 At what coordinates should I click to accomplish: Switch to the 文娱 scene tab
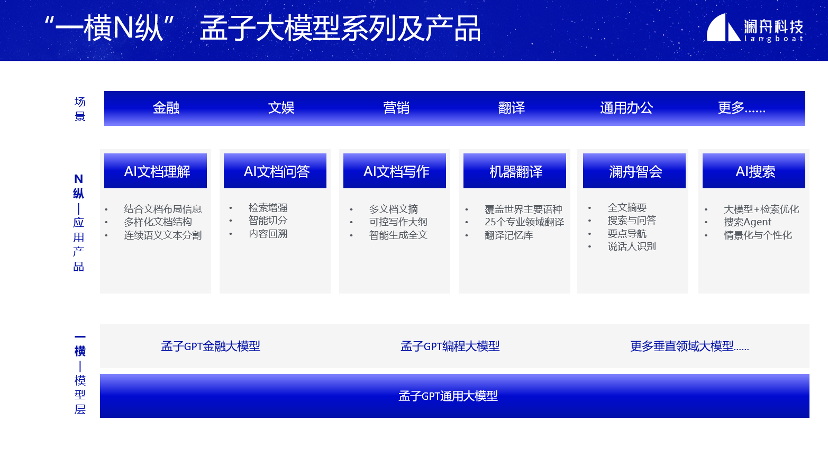[281, 108]
